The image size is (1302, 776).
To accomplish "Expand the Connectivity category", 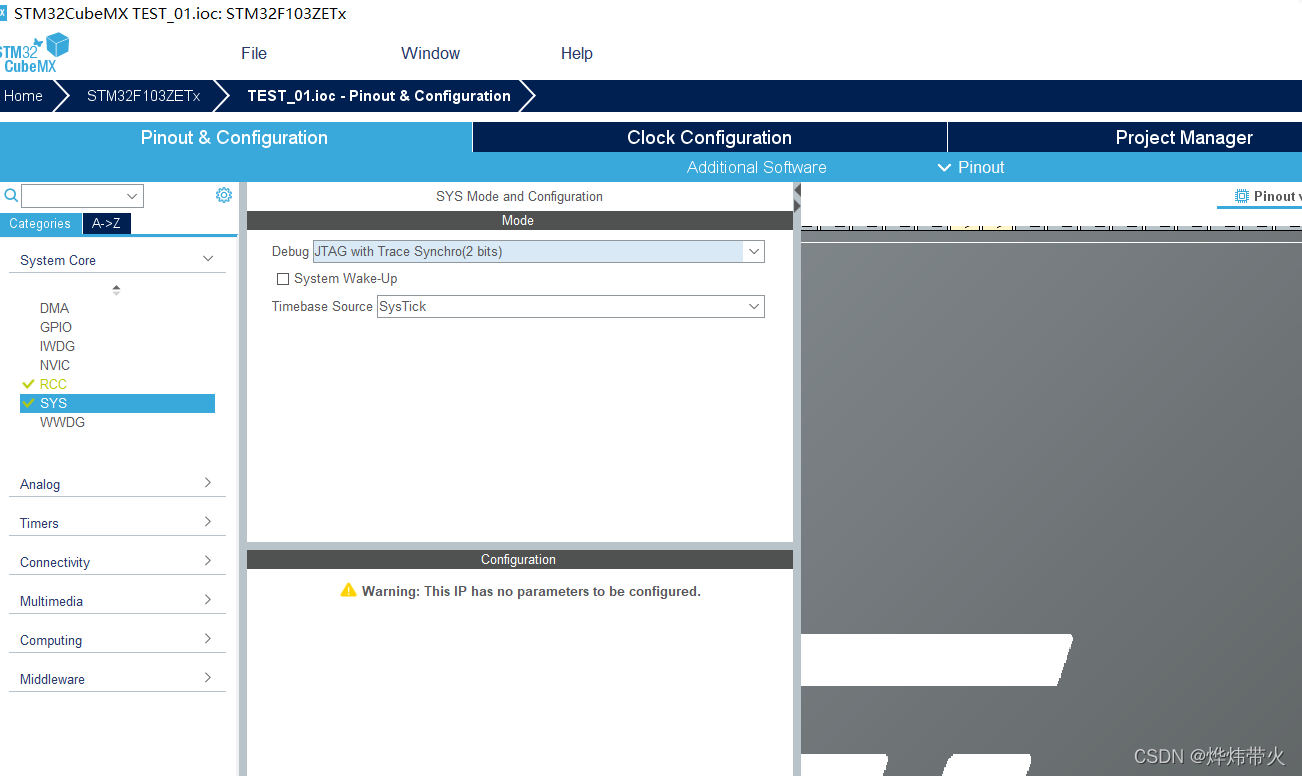I will coord(208,561).
